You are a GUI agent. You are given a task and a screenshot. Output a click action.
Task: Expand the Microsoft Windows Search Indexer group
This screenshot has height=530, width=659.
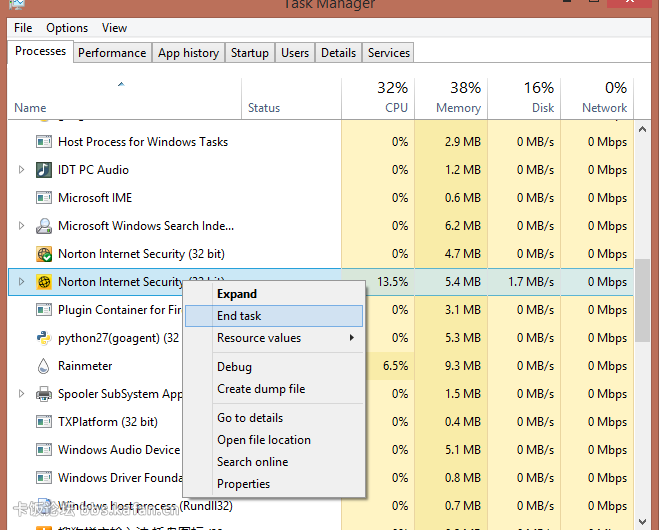21,226
